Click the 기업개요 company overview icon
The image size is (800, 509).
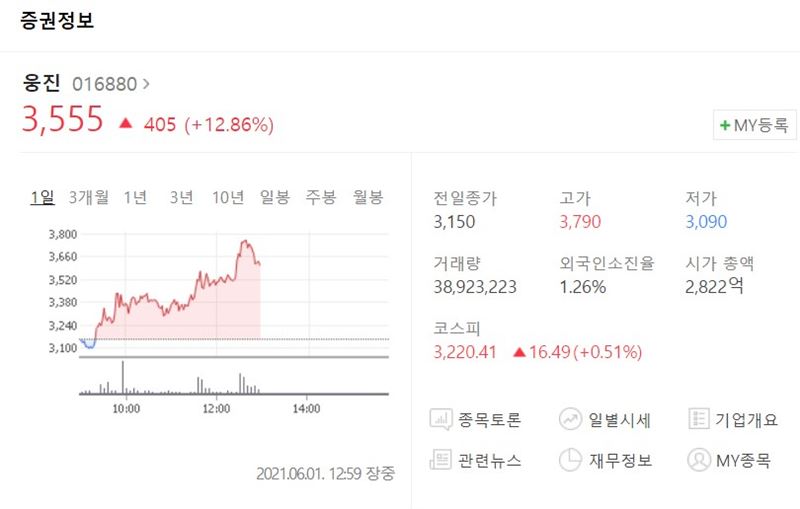pos(699,420)
